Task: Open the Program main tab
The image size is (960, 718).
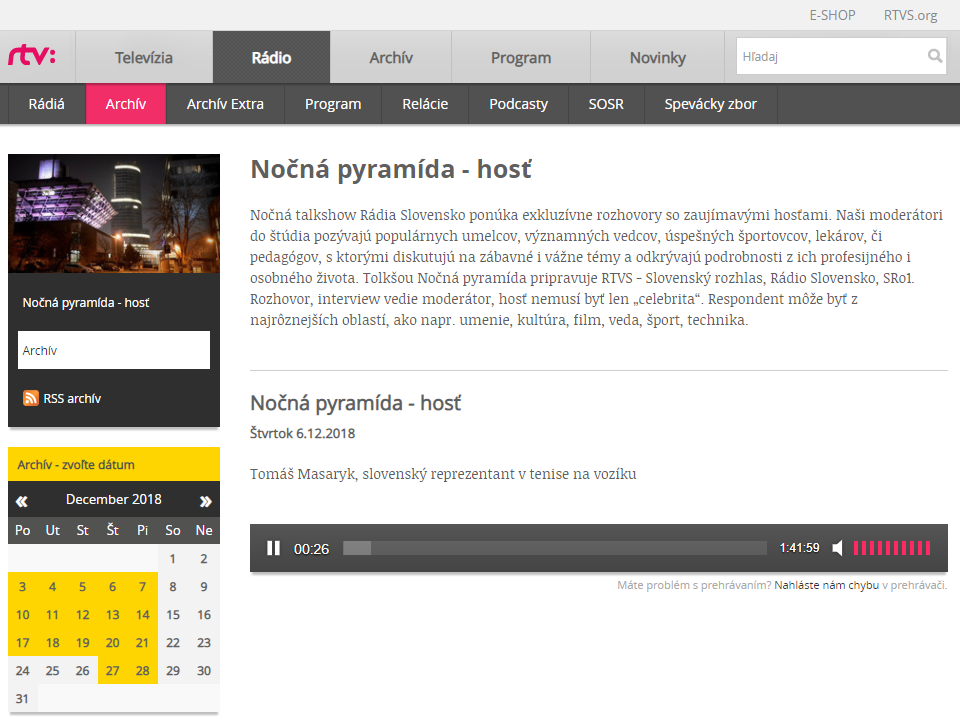Action: click(x=521, y=58)
